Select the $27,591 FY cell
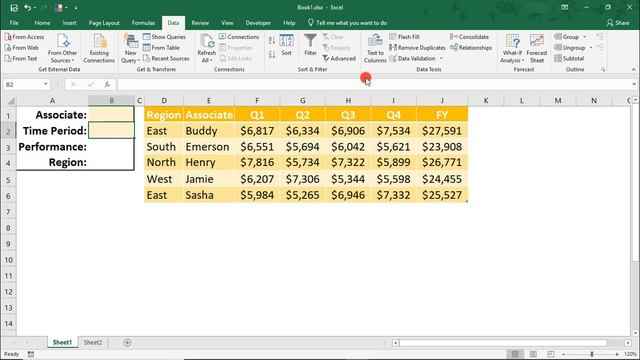The image size is (640, 360). point(442,131)
